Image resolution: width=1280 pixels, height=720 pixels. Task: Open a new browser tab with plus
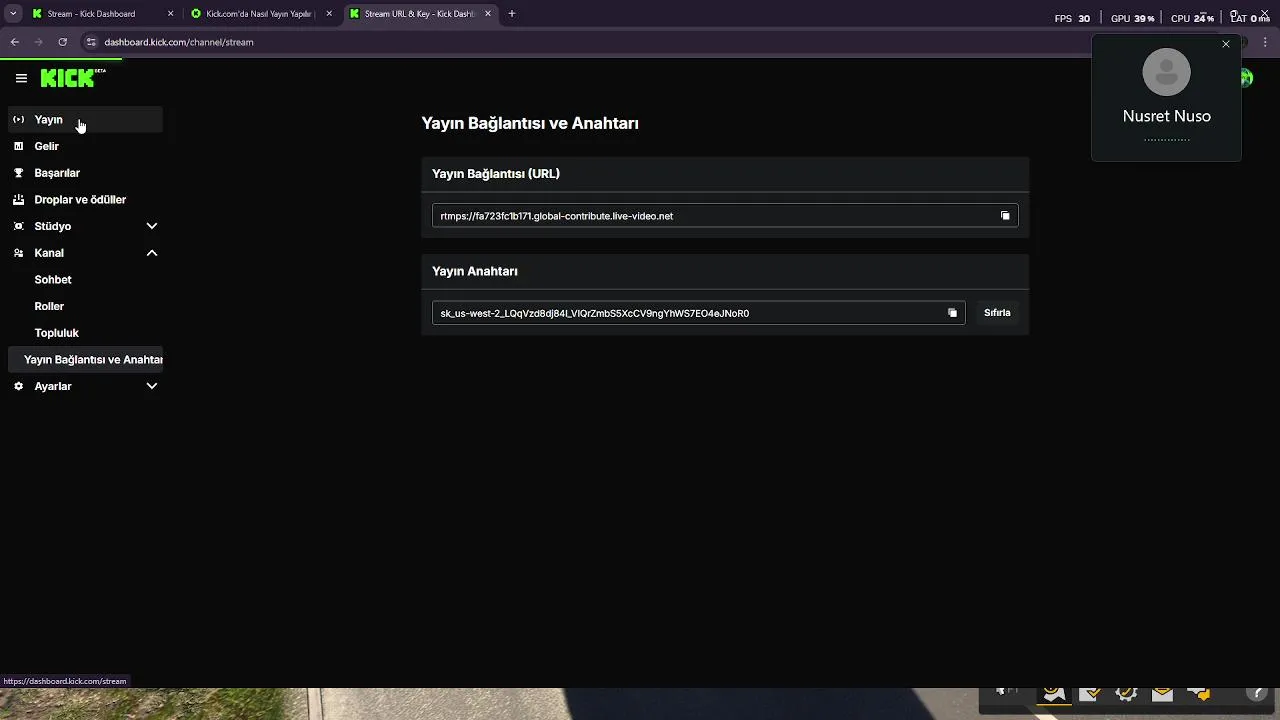coord(512,14)
